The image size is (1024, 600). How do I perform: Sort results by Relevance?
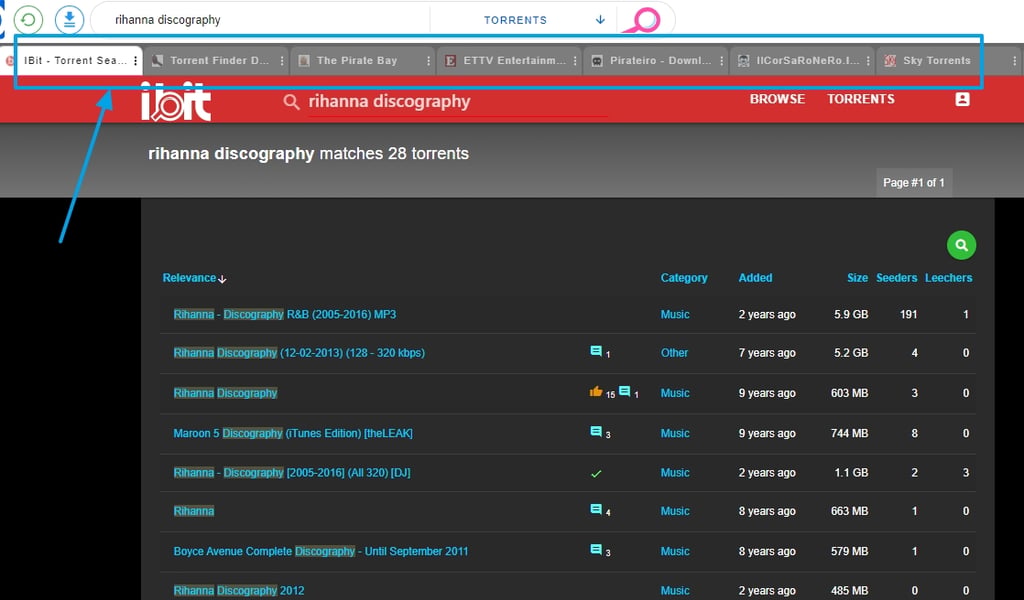click(194, 278)
